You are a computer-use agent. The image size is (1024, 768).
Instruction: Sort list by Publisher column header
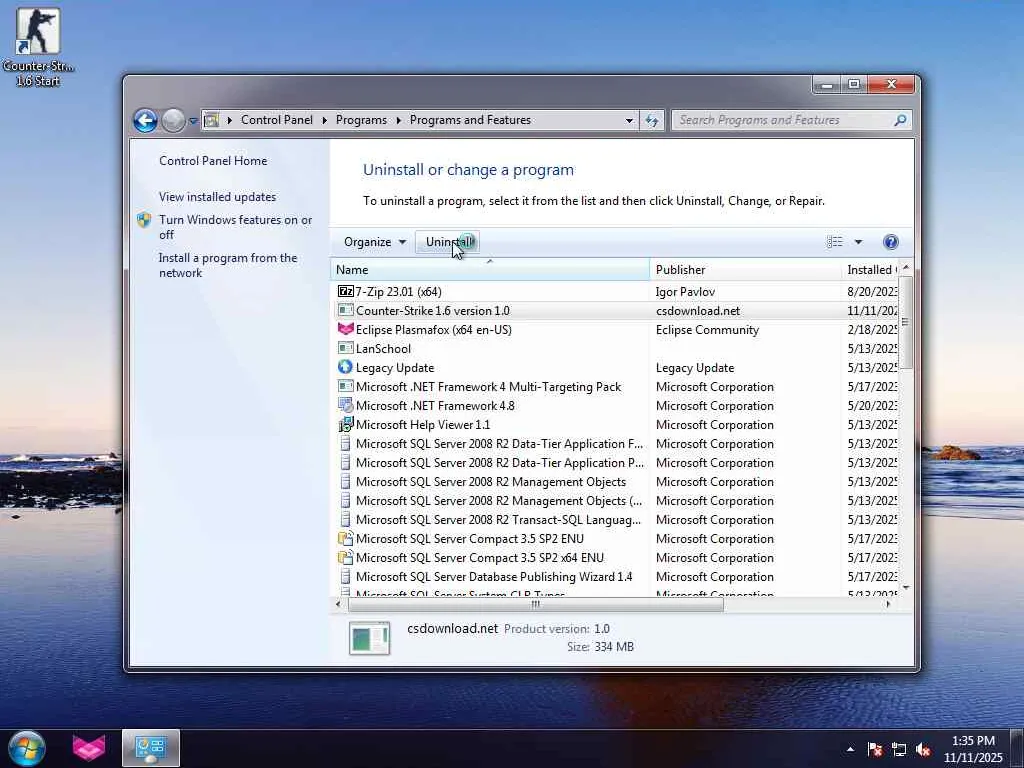click(745, 270)
